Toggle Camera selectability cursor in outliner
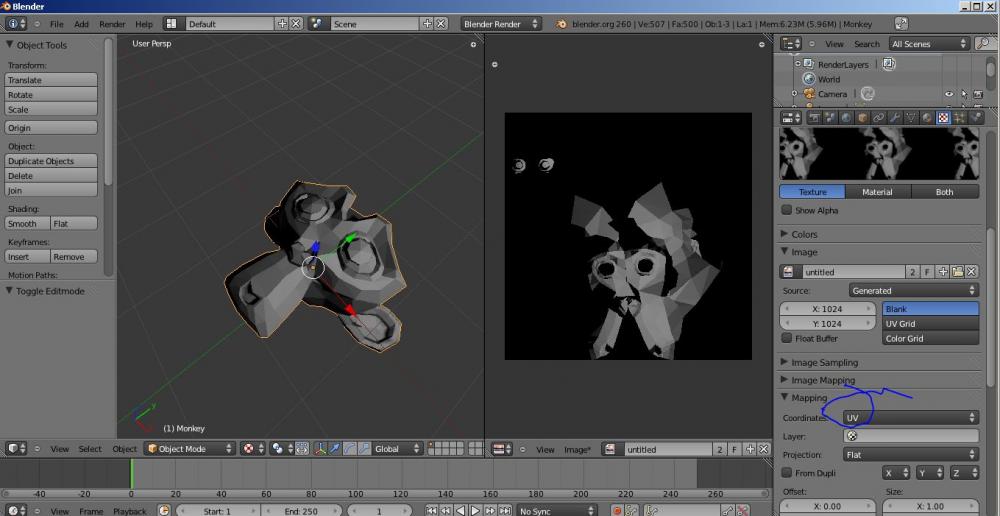Screen dimensions: 1000x516 pyautogui.click(x=964, y=94)
